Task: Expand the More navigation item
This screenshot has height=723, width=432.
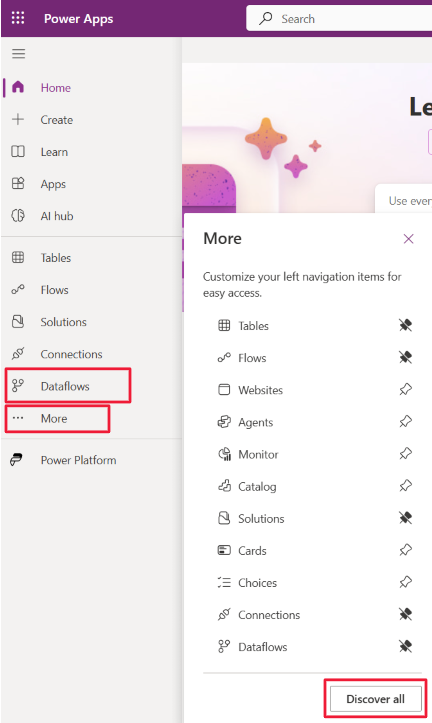Action: point(54,419)
